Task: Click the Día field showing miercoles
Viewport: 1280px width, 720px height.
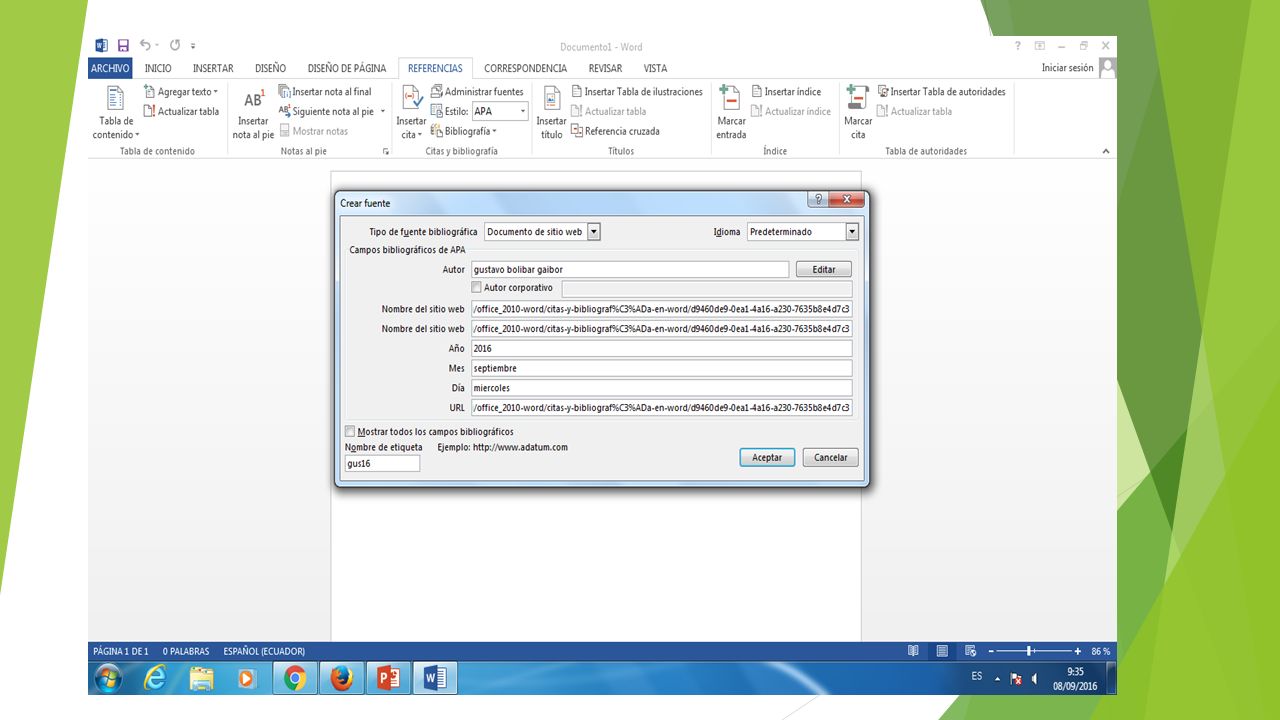Action: (x=662, y=388)
